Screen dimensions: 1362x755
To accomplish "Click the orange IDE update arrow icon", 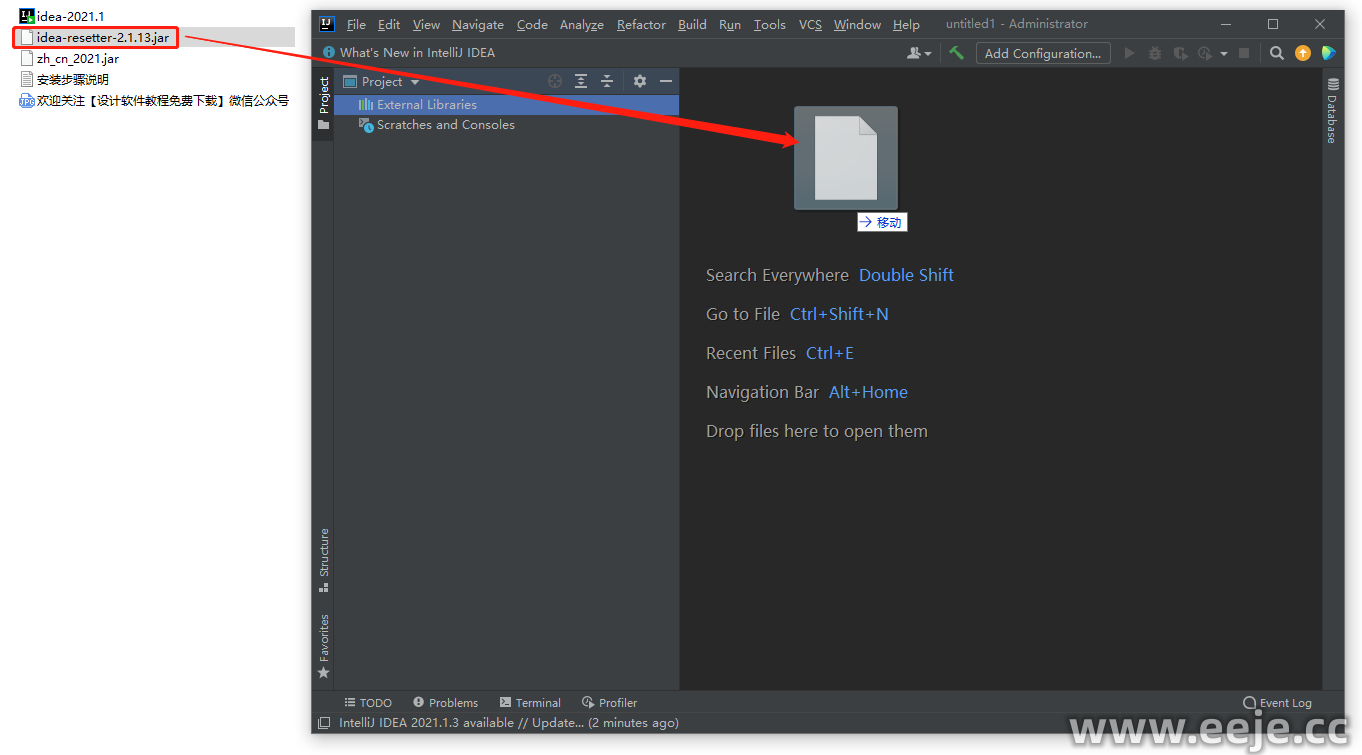I will [1302, 53].
